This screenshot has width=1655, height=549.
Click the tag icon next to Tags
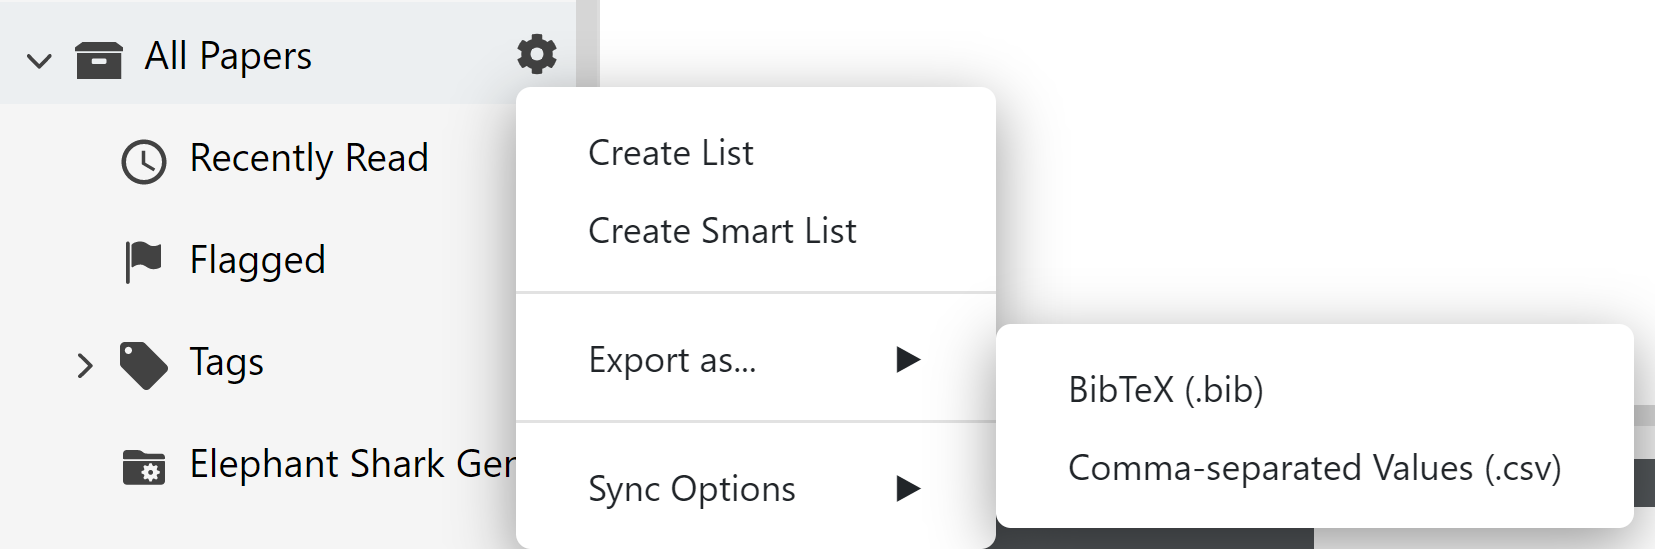[x=143, y=364]
